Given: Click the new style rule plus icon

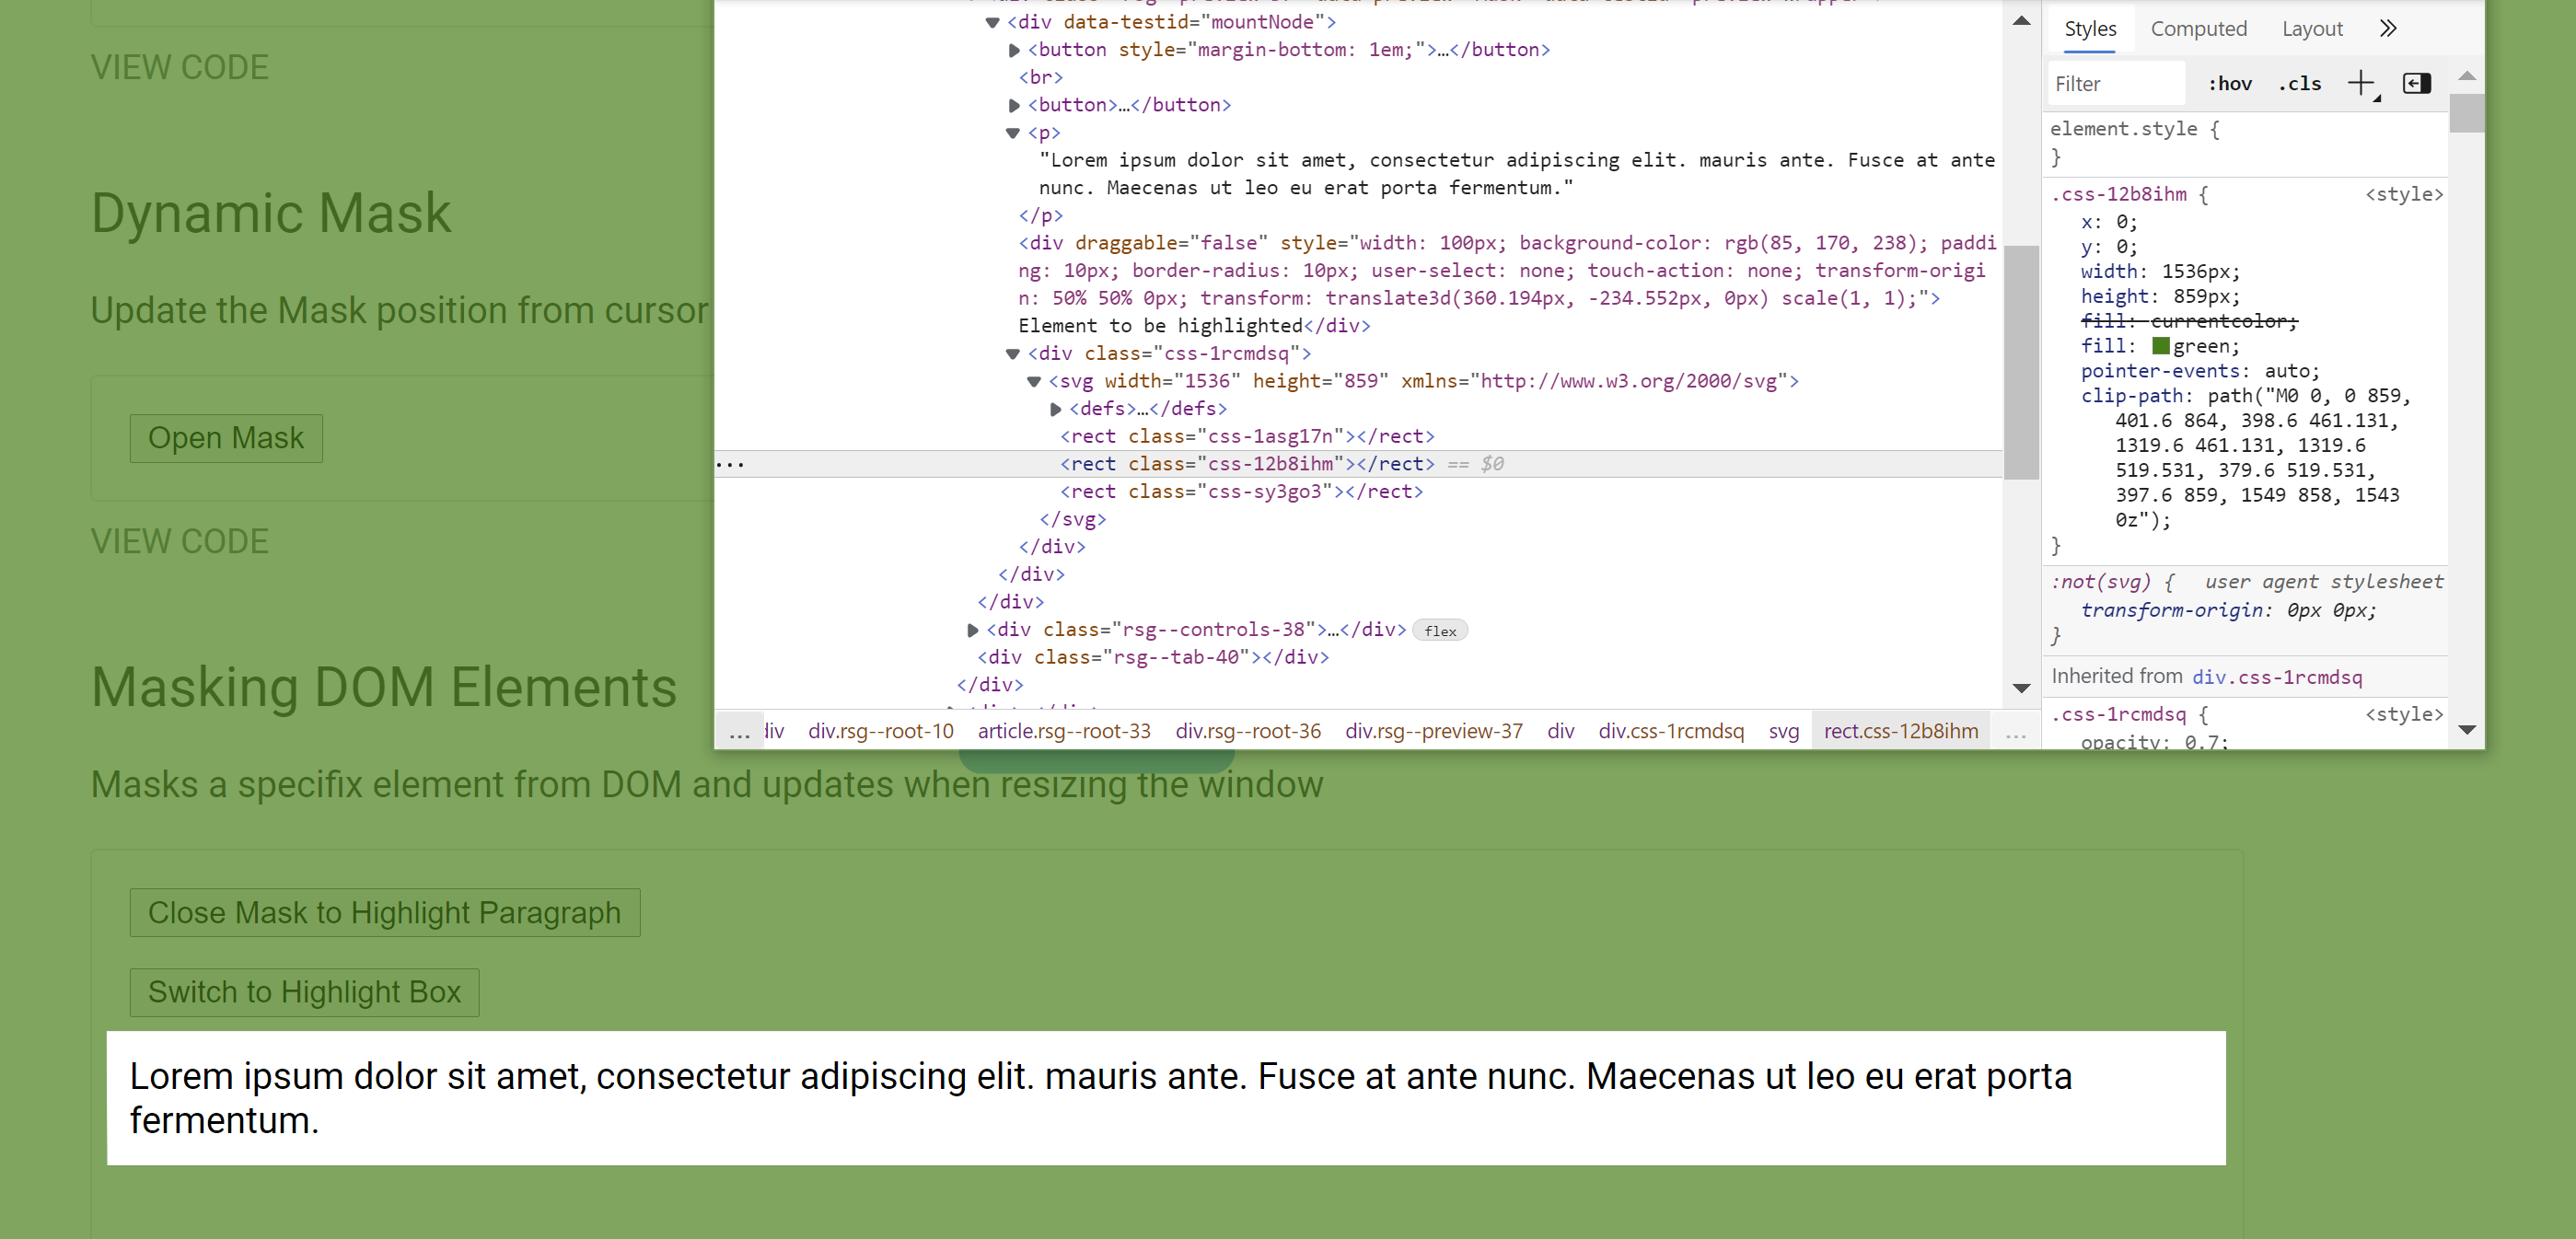Looking at the screenshot, I should coord(2361,84).
